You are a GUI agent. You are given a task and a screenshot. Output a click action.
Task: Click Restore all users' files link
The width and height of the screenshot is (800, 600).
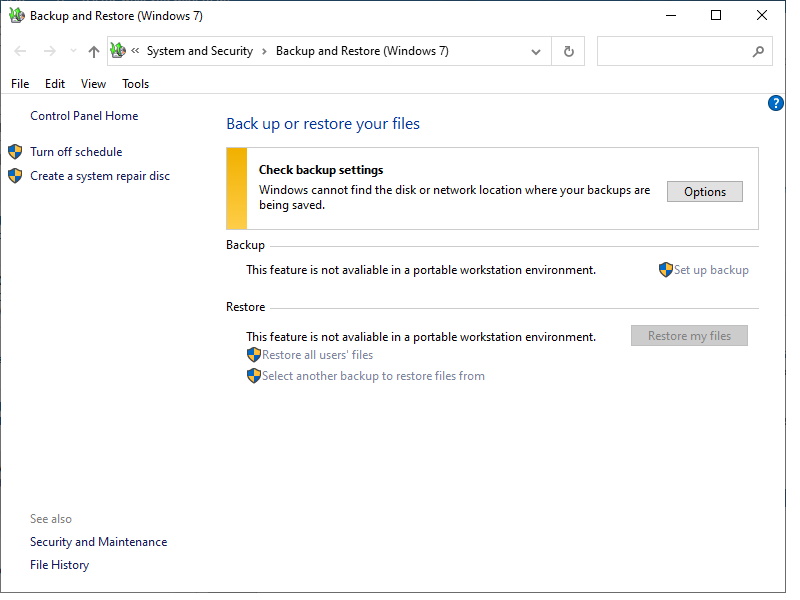[x=317, y=356]
